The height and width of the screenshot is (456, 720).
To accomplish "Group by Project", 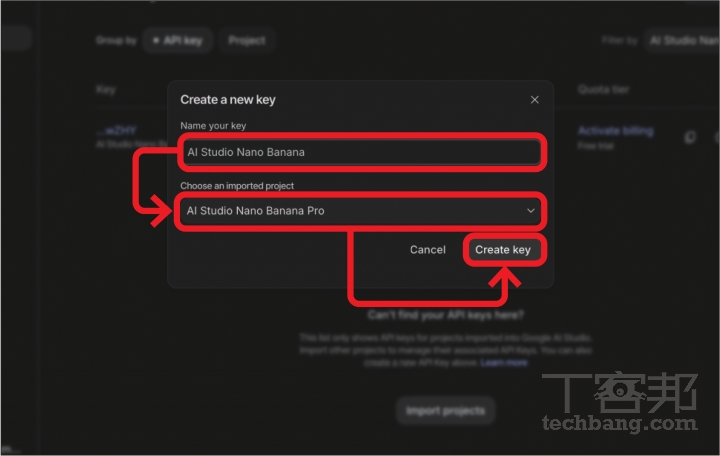I will coord(247,41).
